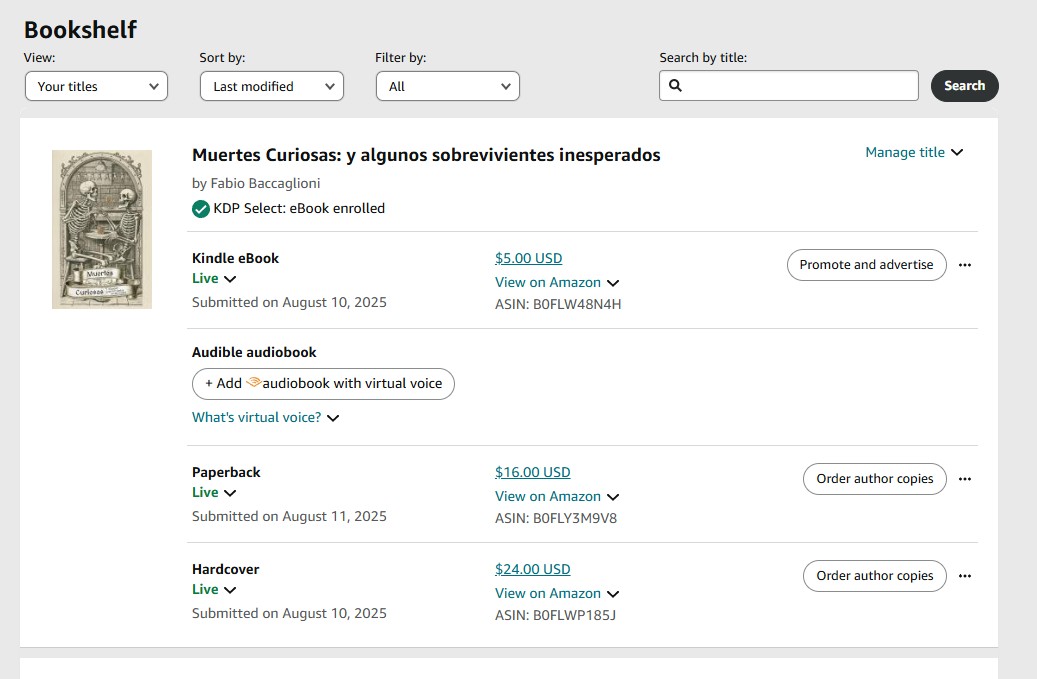Click the Muertes Curiosas book cover thumbnail
Viewport: 1037px width, 679px height.
coord(102,229)
